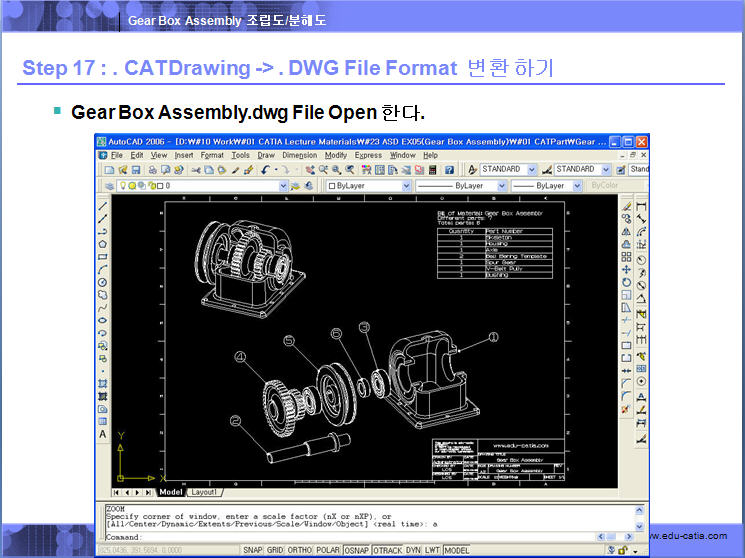745x558 pixels.
Task: Disable OSNAP in the status bar
Action: pyautogui.click(x=356, y=551)
